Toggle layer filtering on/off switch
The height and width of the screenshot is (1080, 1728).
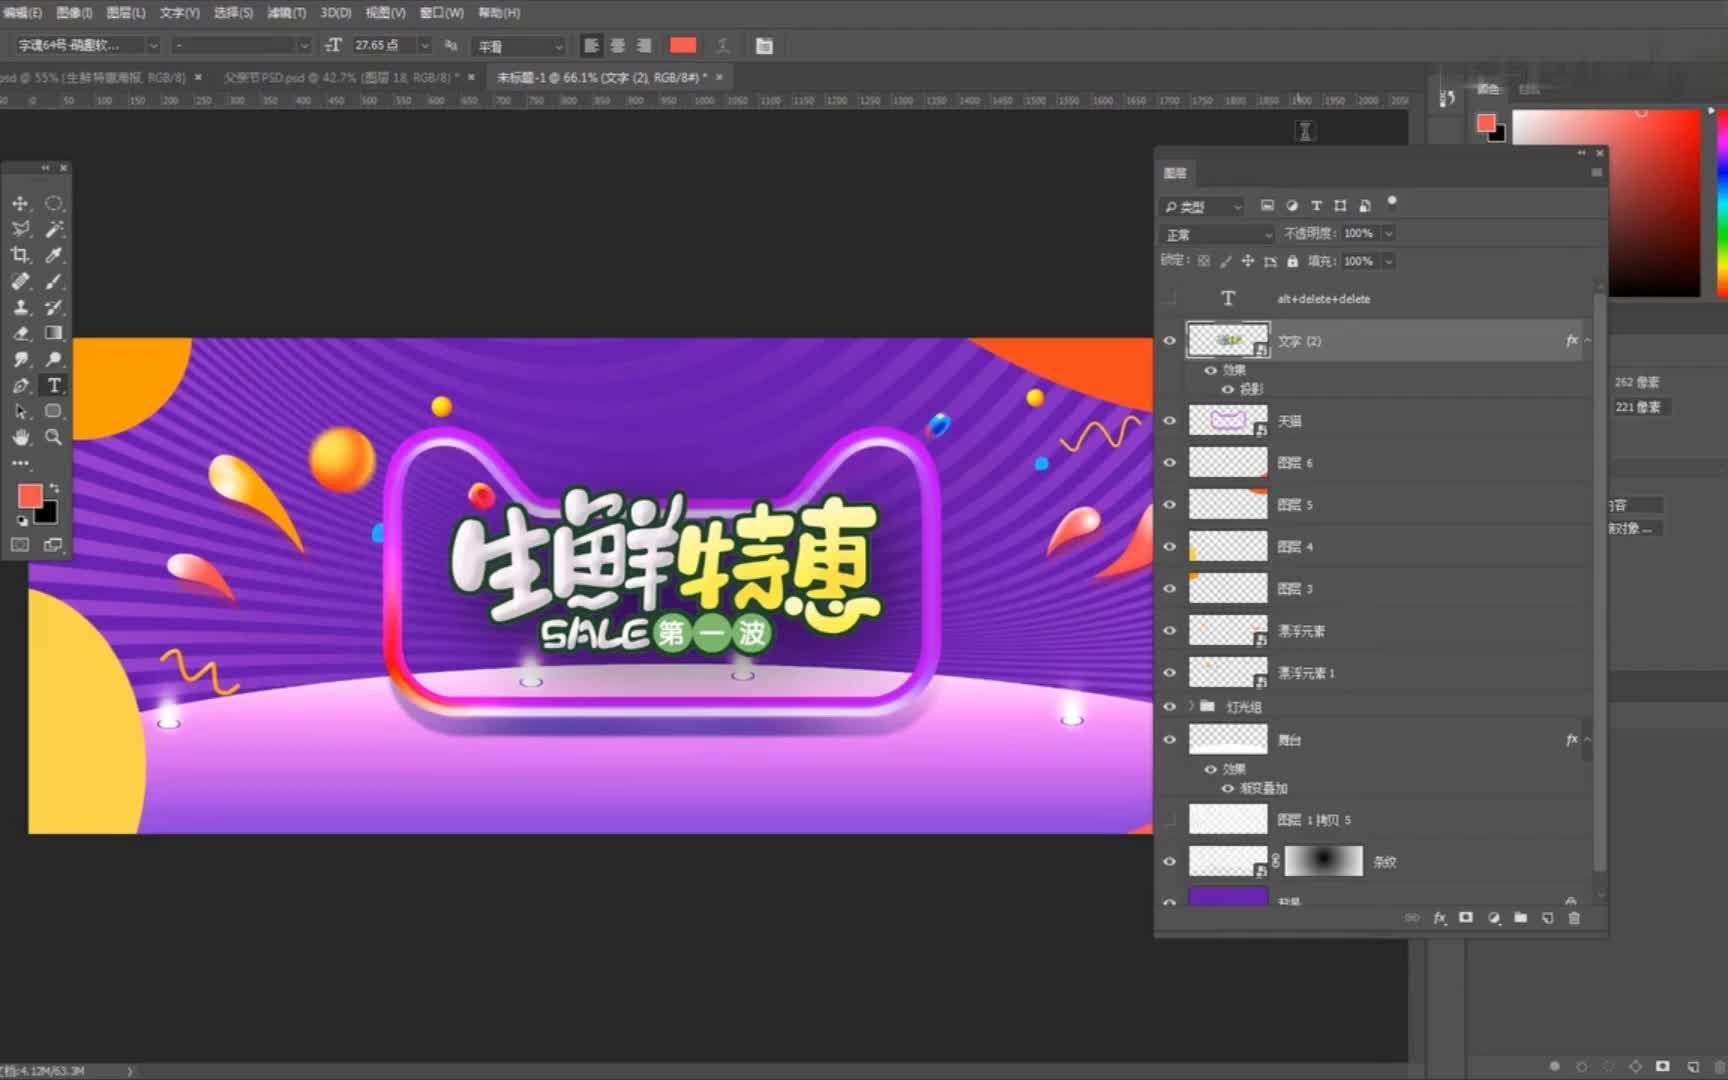(x=1392, y=203)
